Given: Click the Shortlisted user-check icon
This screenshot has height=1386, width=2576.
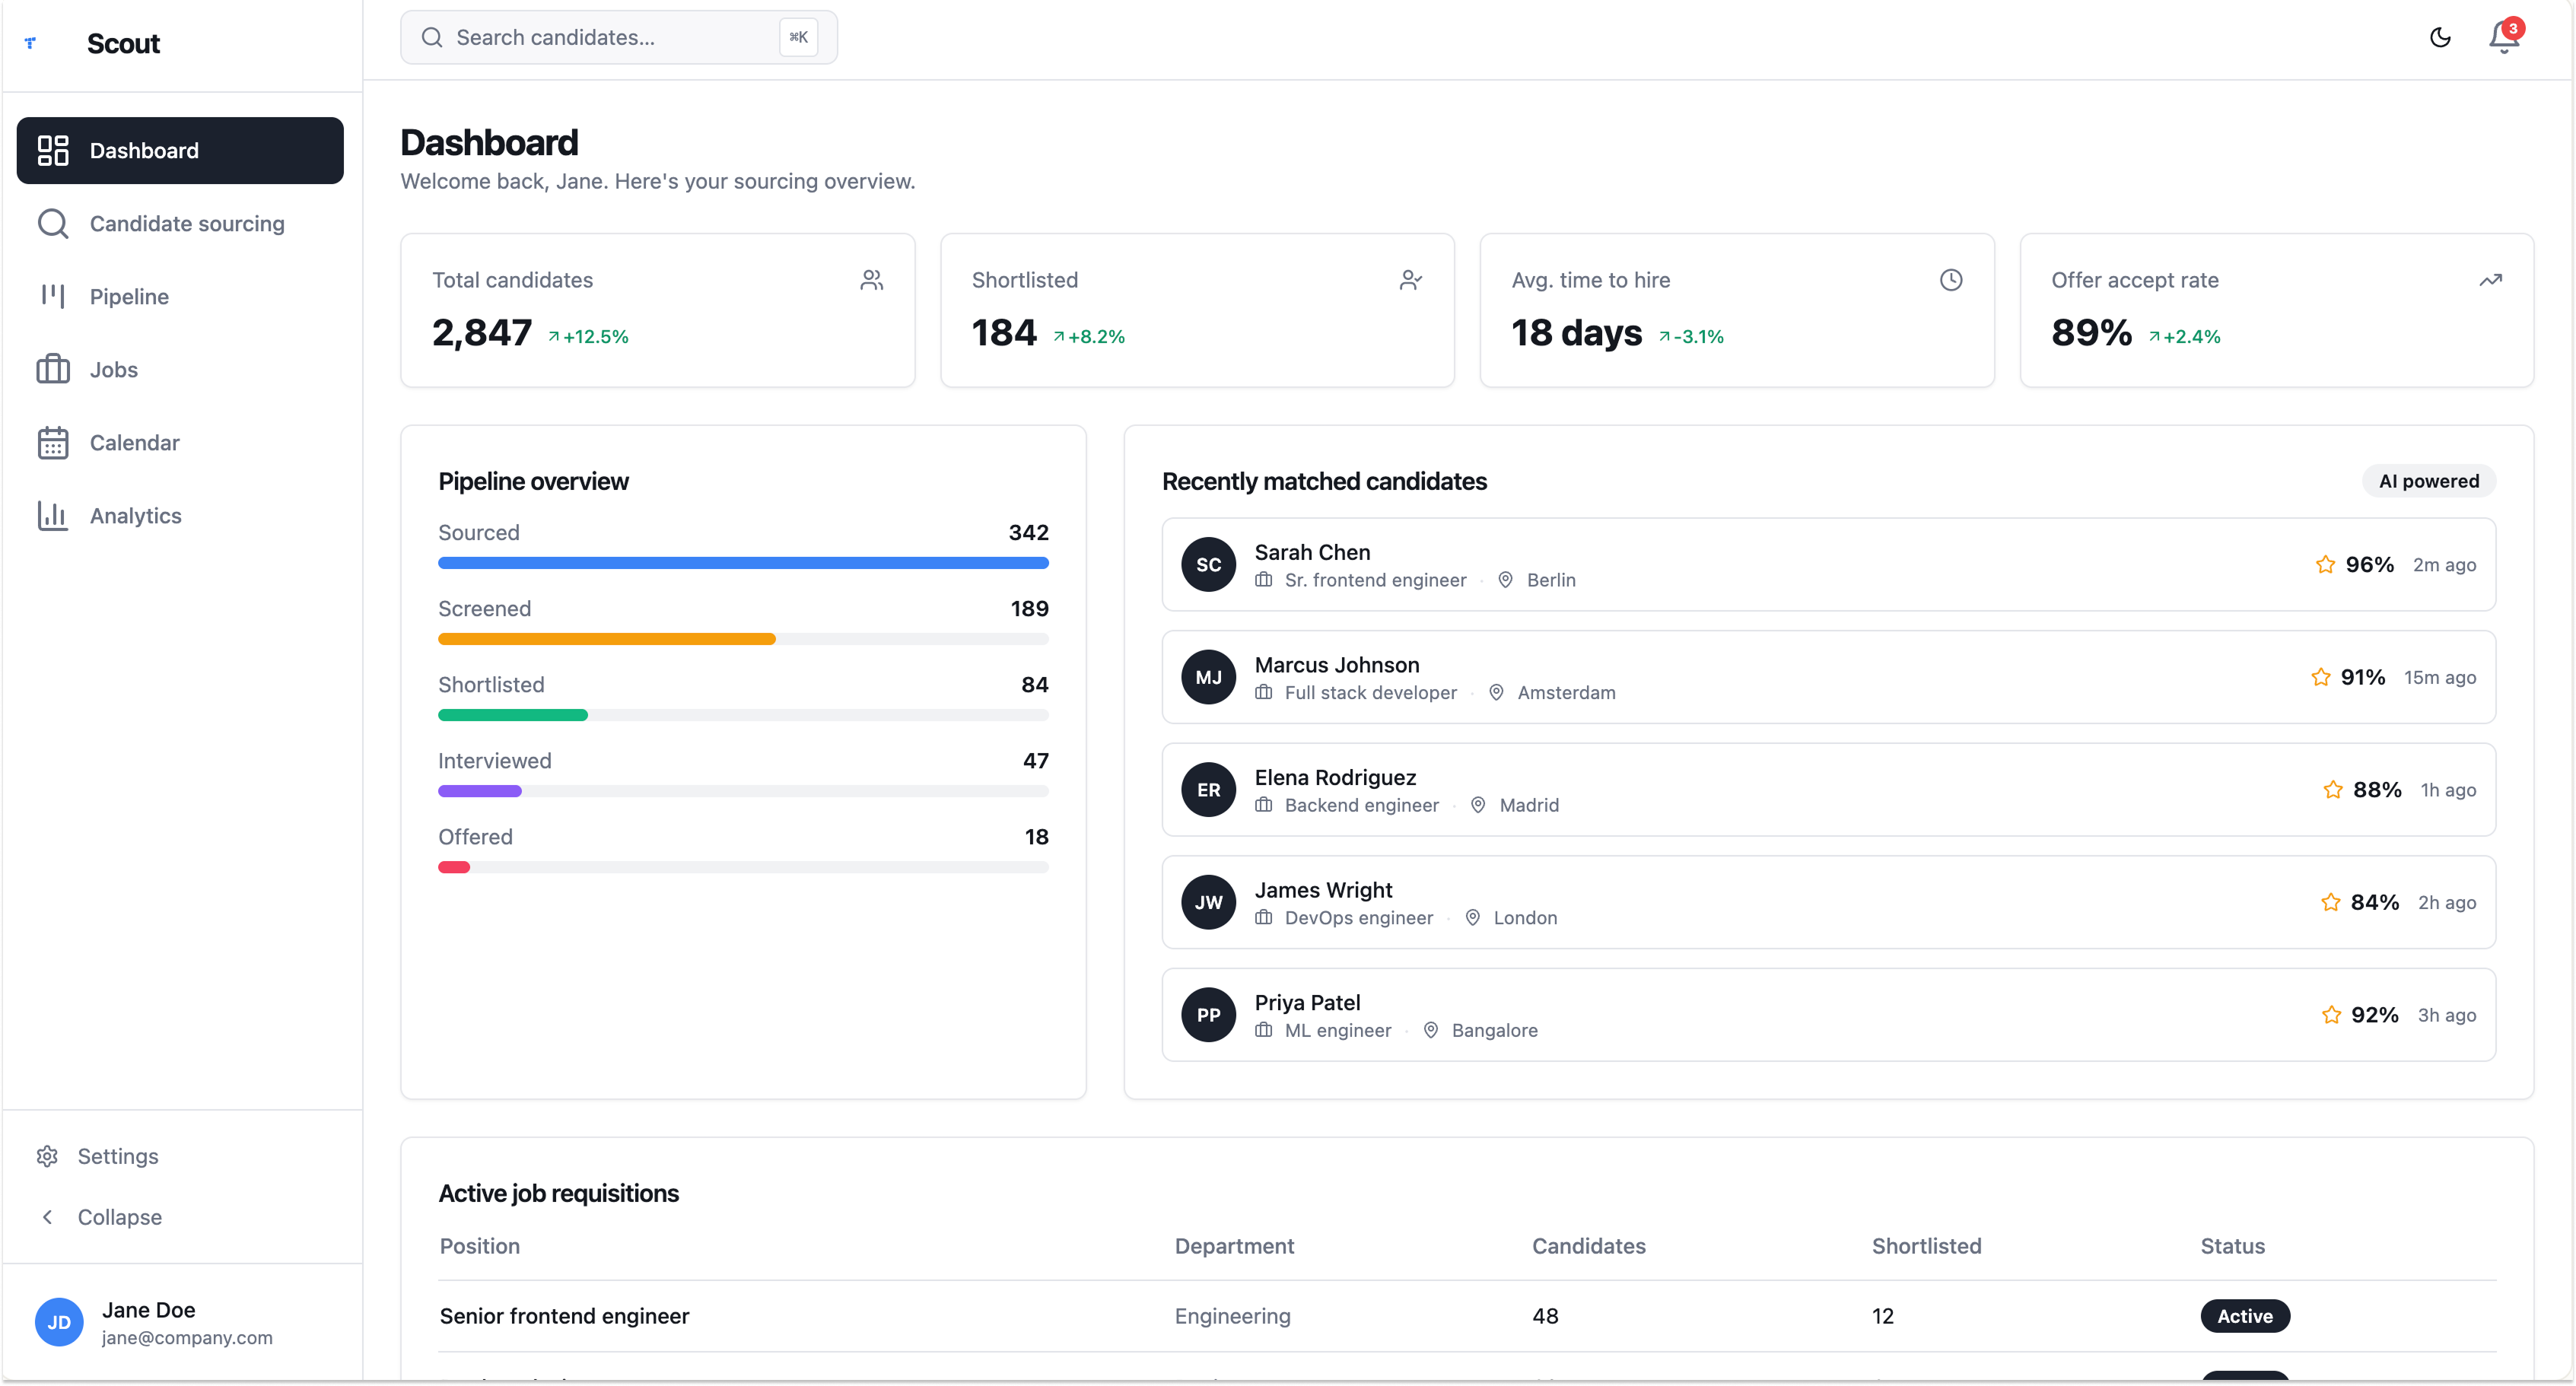Looking at the screenshot, I should [x=1410, y=280].
